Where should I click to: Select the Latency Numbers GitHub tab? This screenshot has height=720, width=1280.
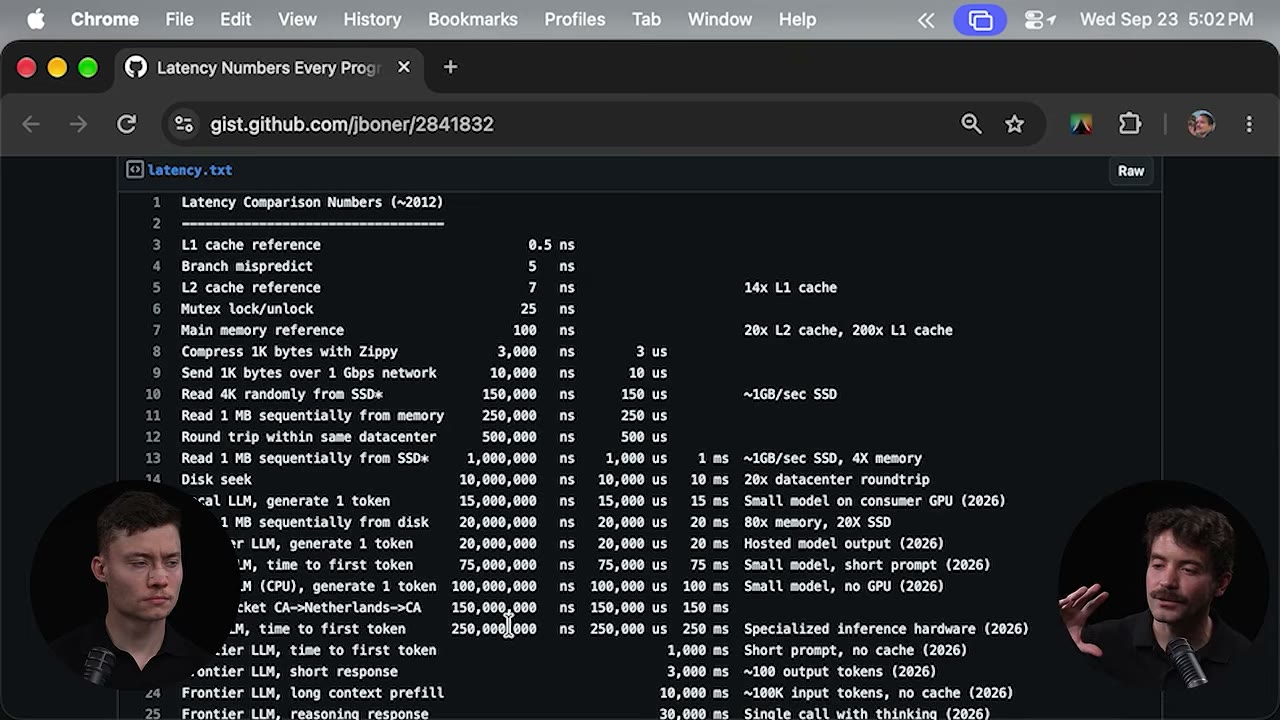point(268,68)
